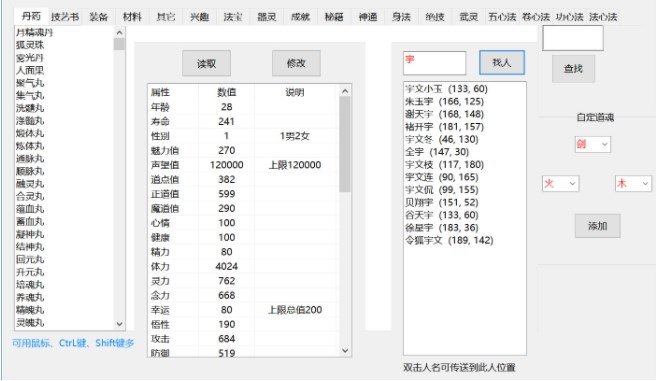The width and height of the screenshot is (656, 381).
Task: Select the 神通 tab
Action: (368, 17)
